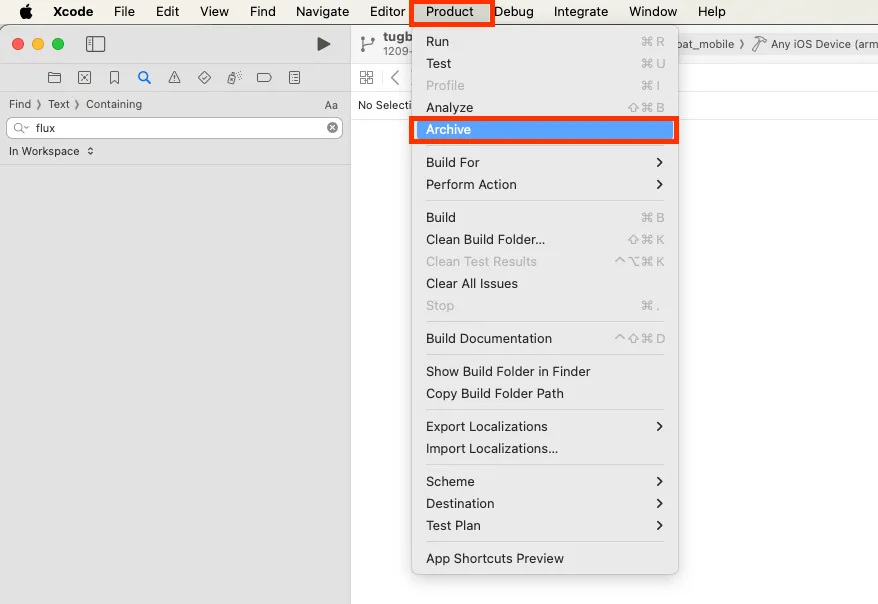Click the flux search text field
The height and width of the screenshot is (604, 878).
pos(174,128)
